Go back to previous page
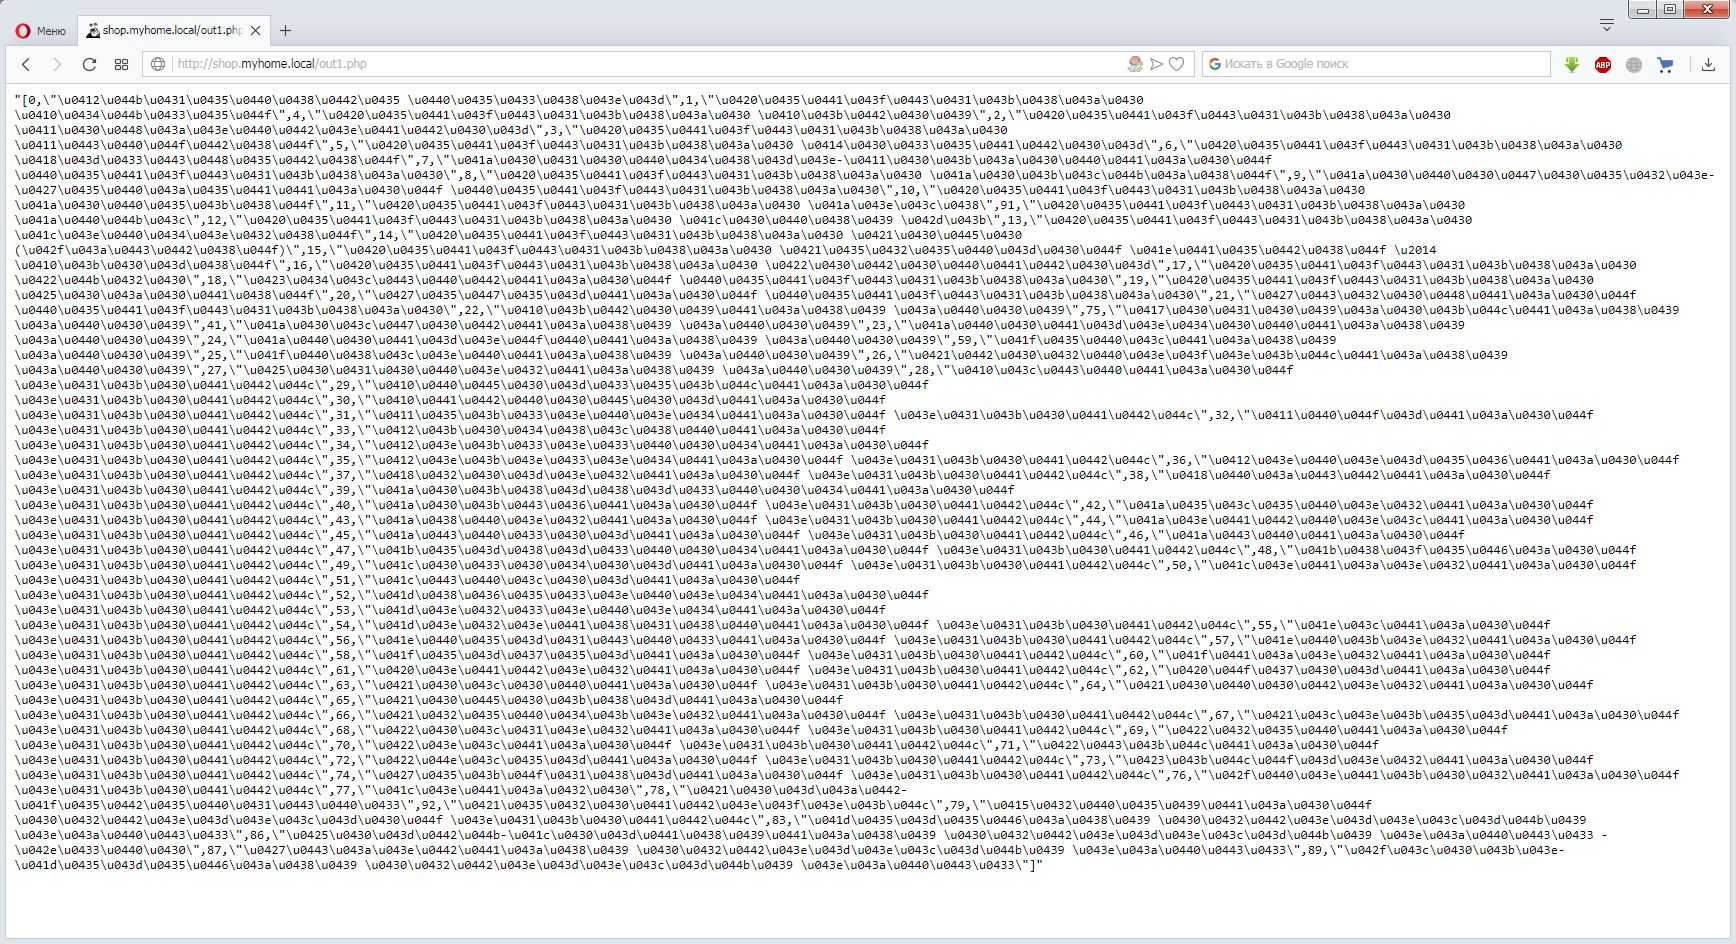This screenshot has height=944, width=1736. (x=26, y=64)
